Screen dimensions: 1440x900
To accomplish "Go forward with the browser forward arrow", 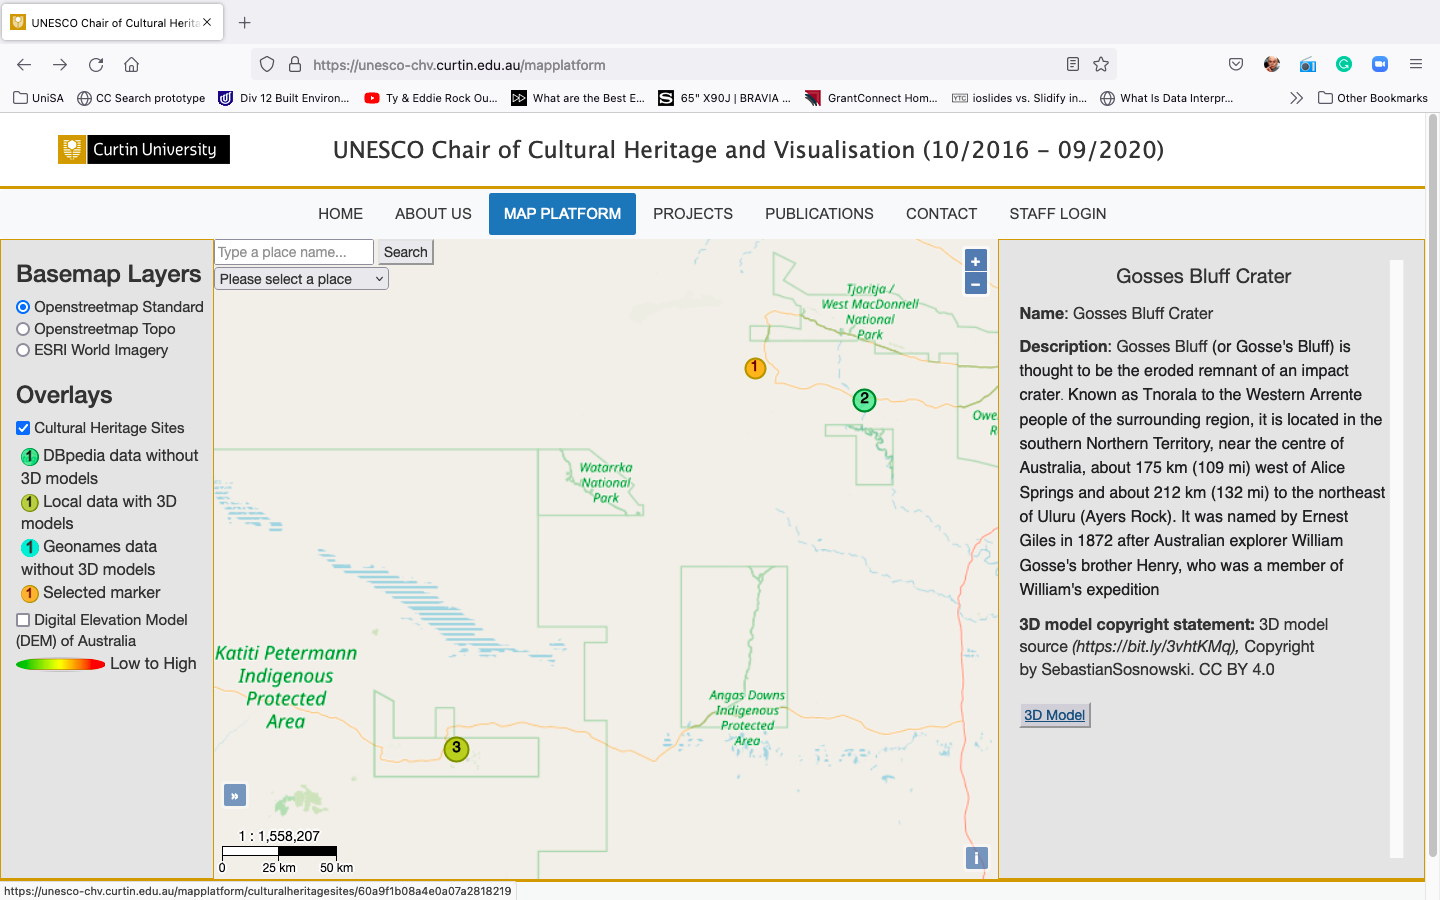I will pyautogui.click(x=60, y=65).
